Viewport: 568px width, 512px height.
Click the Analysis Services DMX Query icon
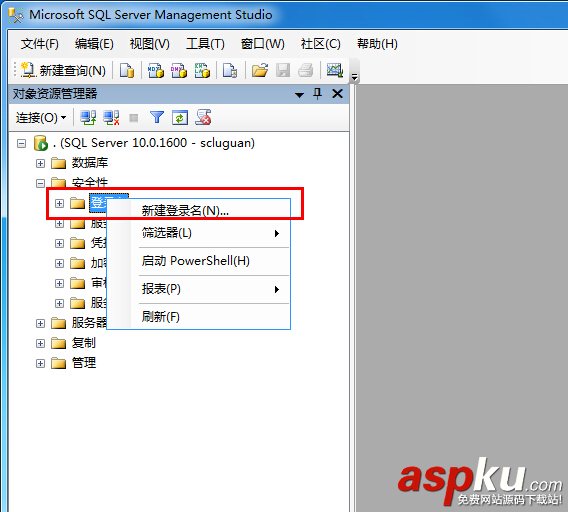[179, 70]
